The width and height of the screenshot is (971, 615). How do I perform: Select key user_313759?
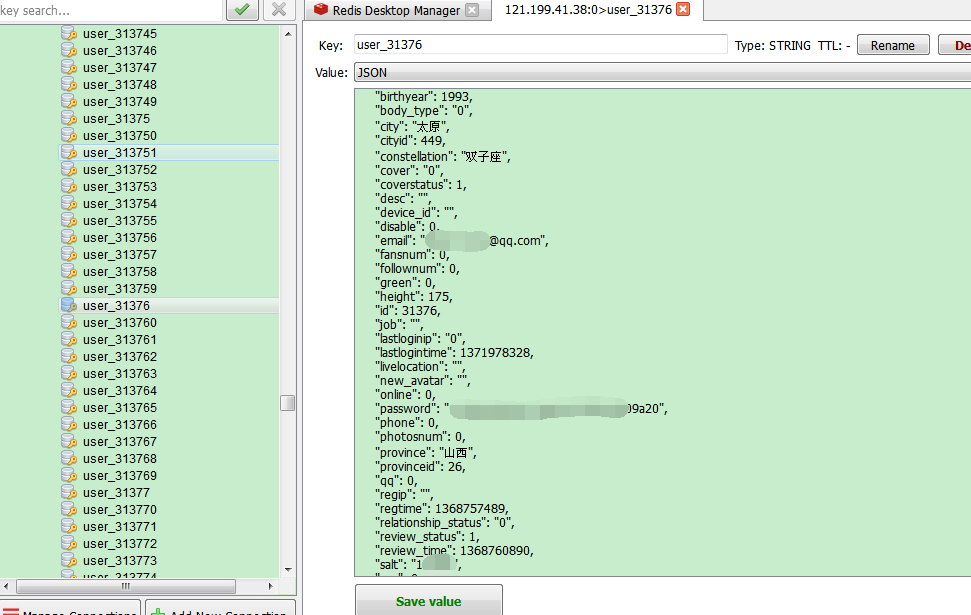coord(120,289)
